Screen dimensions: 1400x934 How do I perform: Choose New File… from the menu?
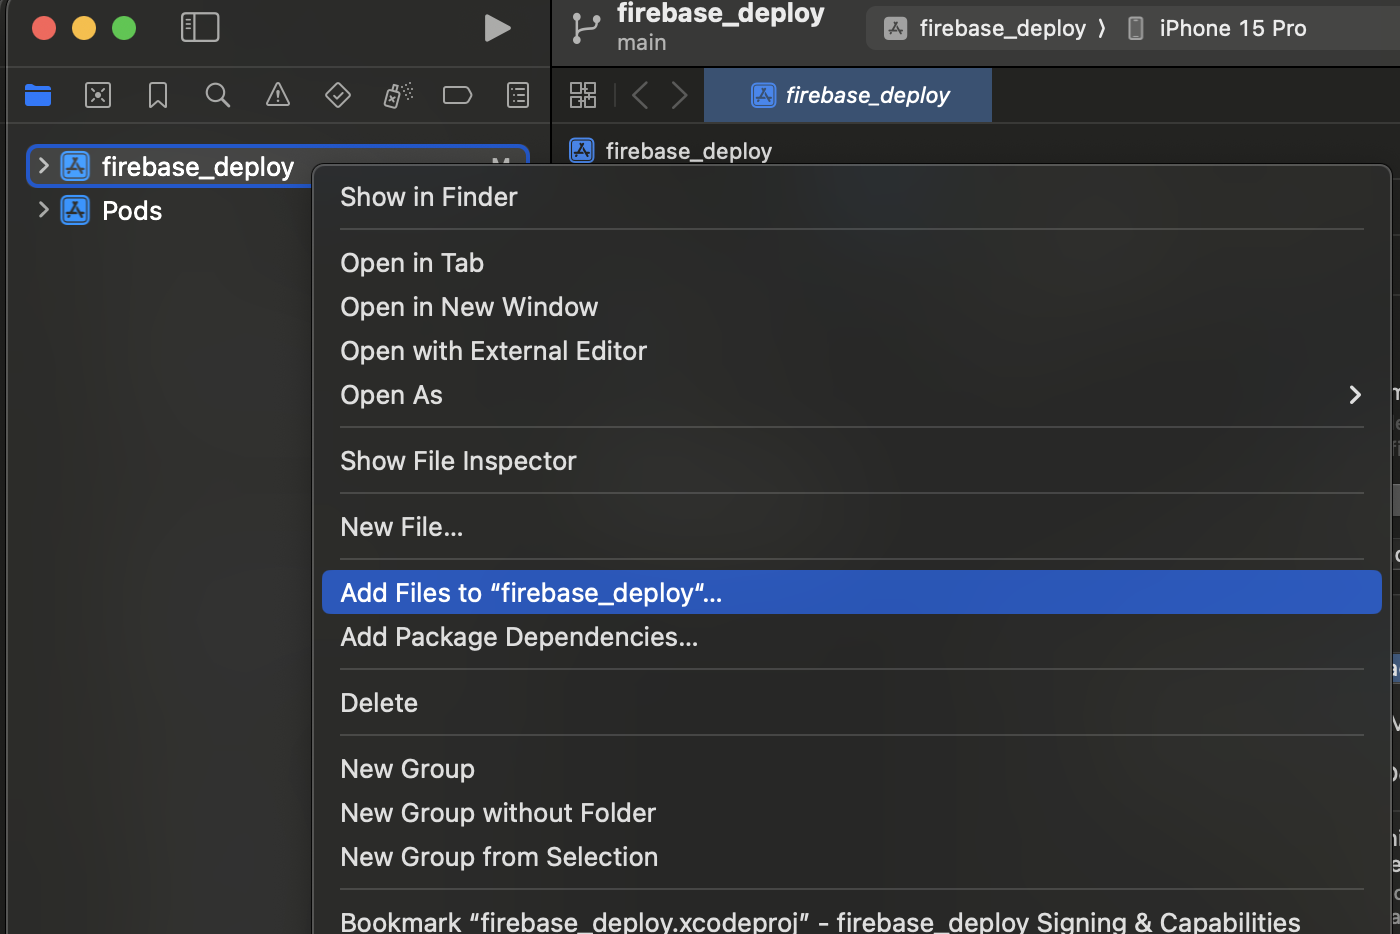tap(851, 527)
